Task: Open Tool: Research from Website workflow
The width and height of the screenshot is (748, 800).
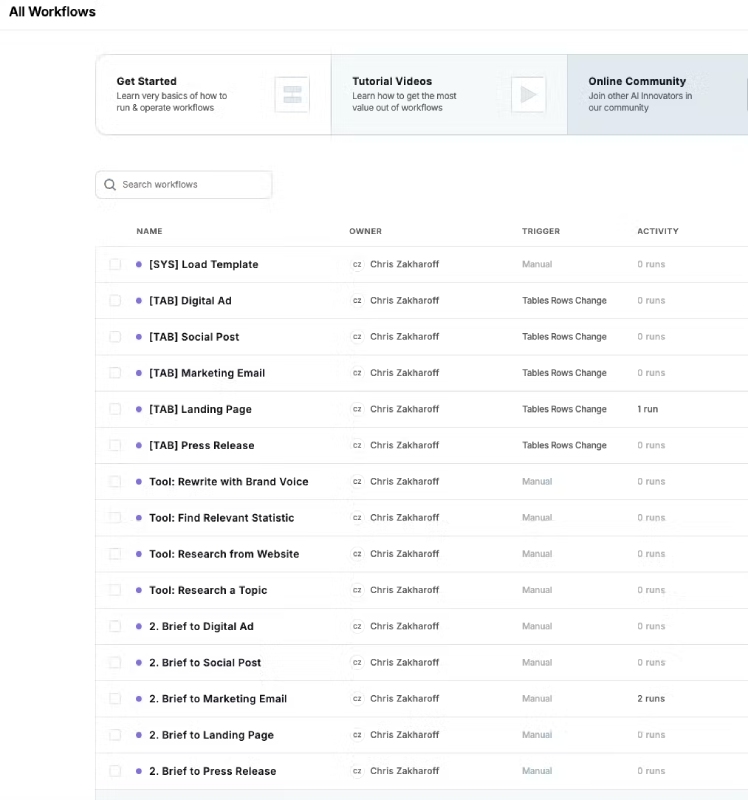Action: [224, 554]
